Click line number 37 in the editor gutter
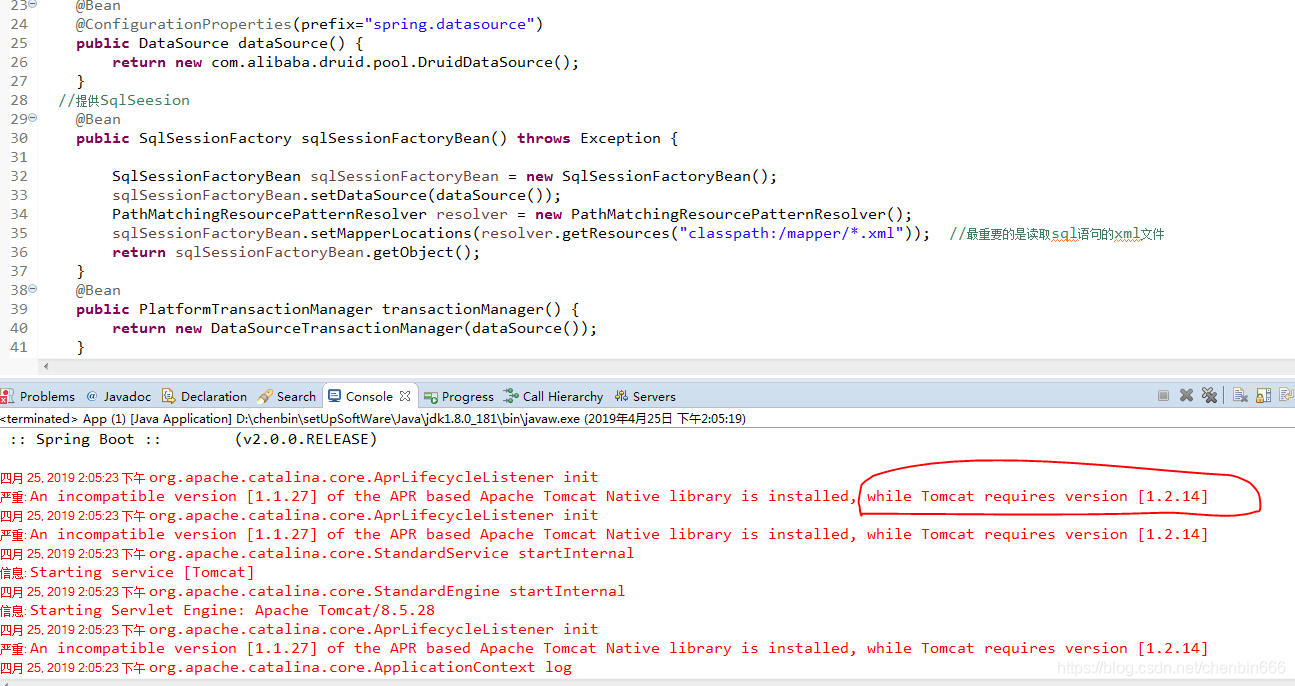The height and width of the screenshot is (686, 1295). coord(19,271)
